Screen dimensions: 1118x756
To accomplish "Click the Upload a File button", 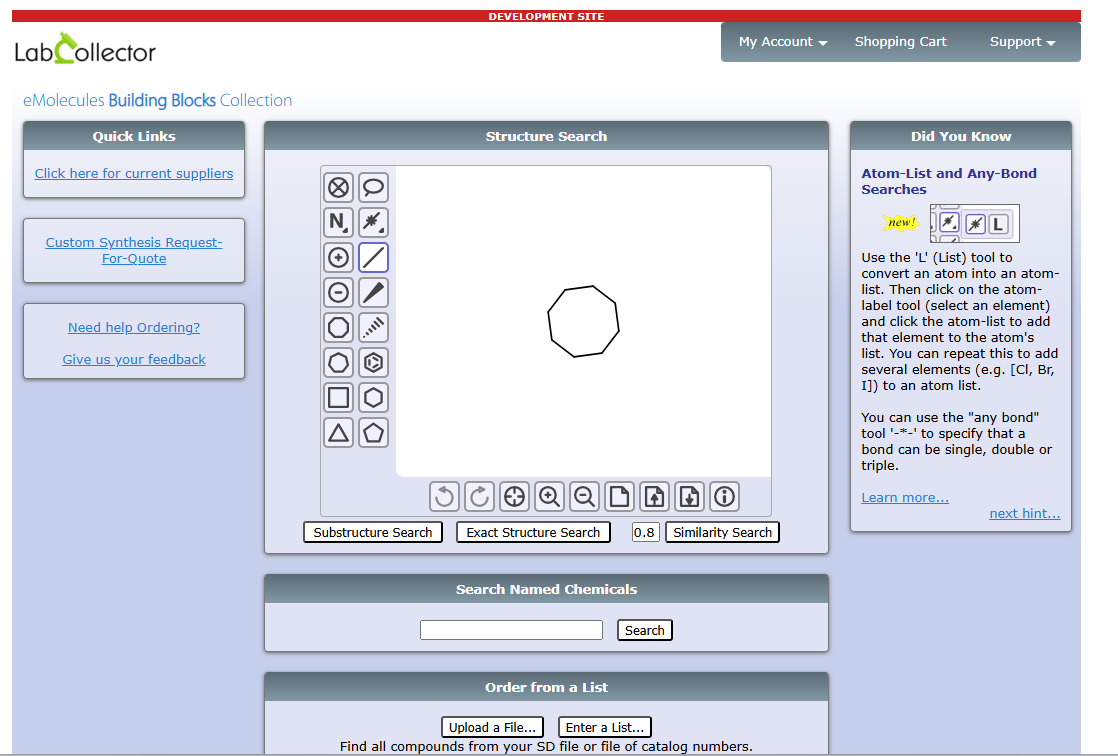I will point(492,727).
